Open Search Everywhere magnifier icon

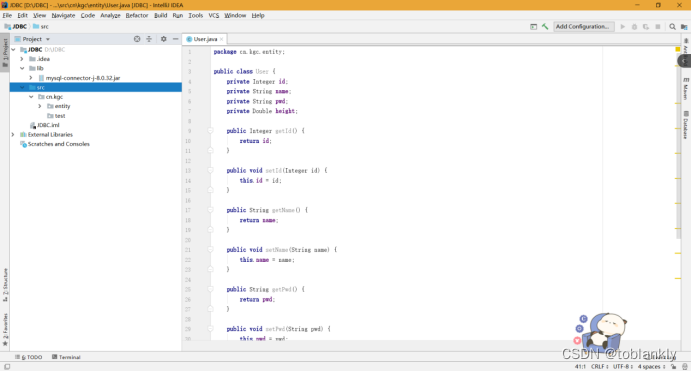[x=672, y=26]
